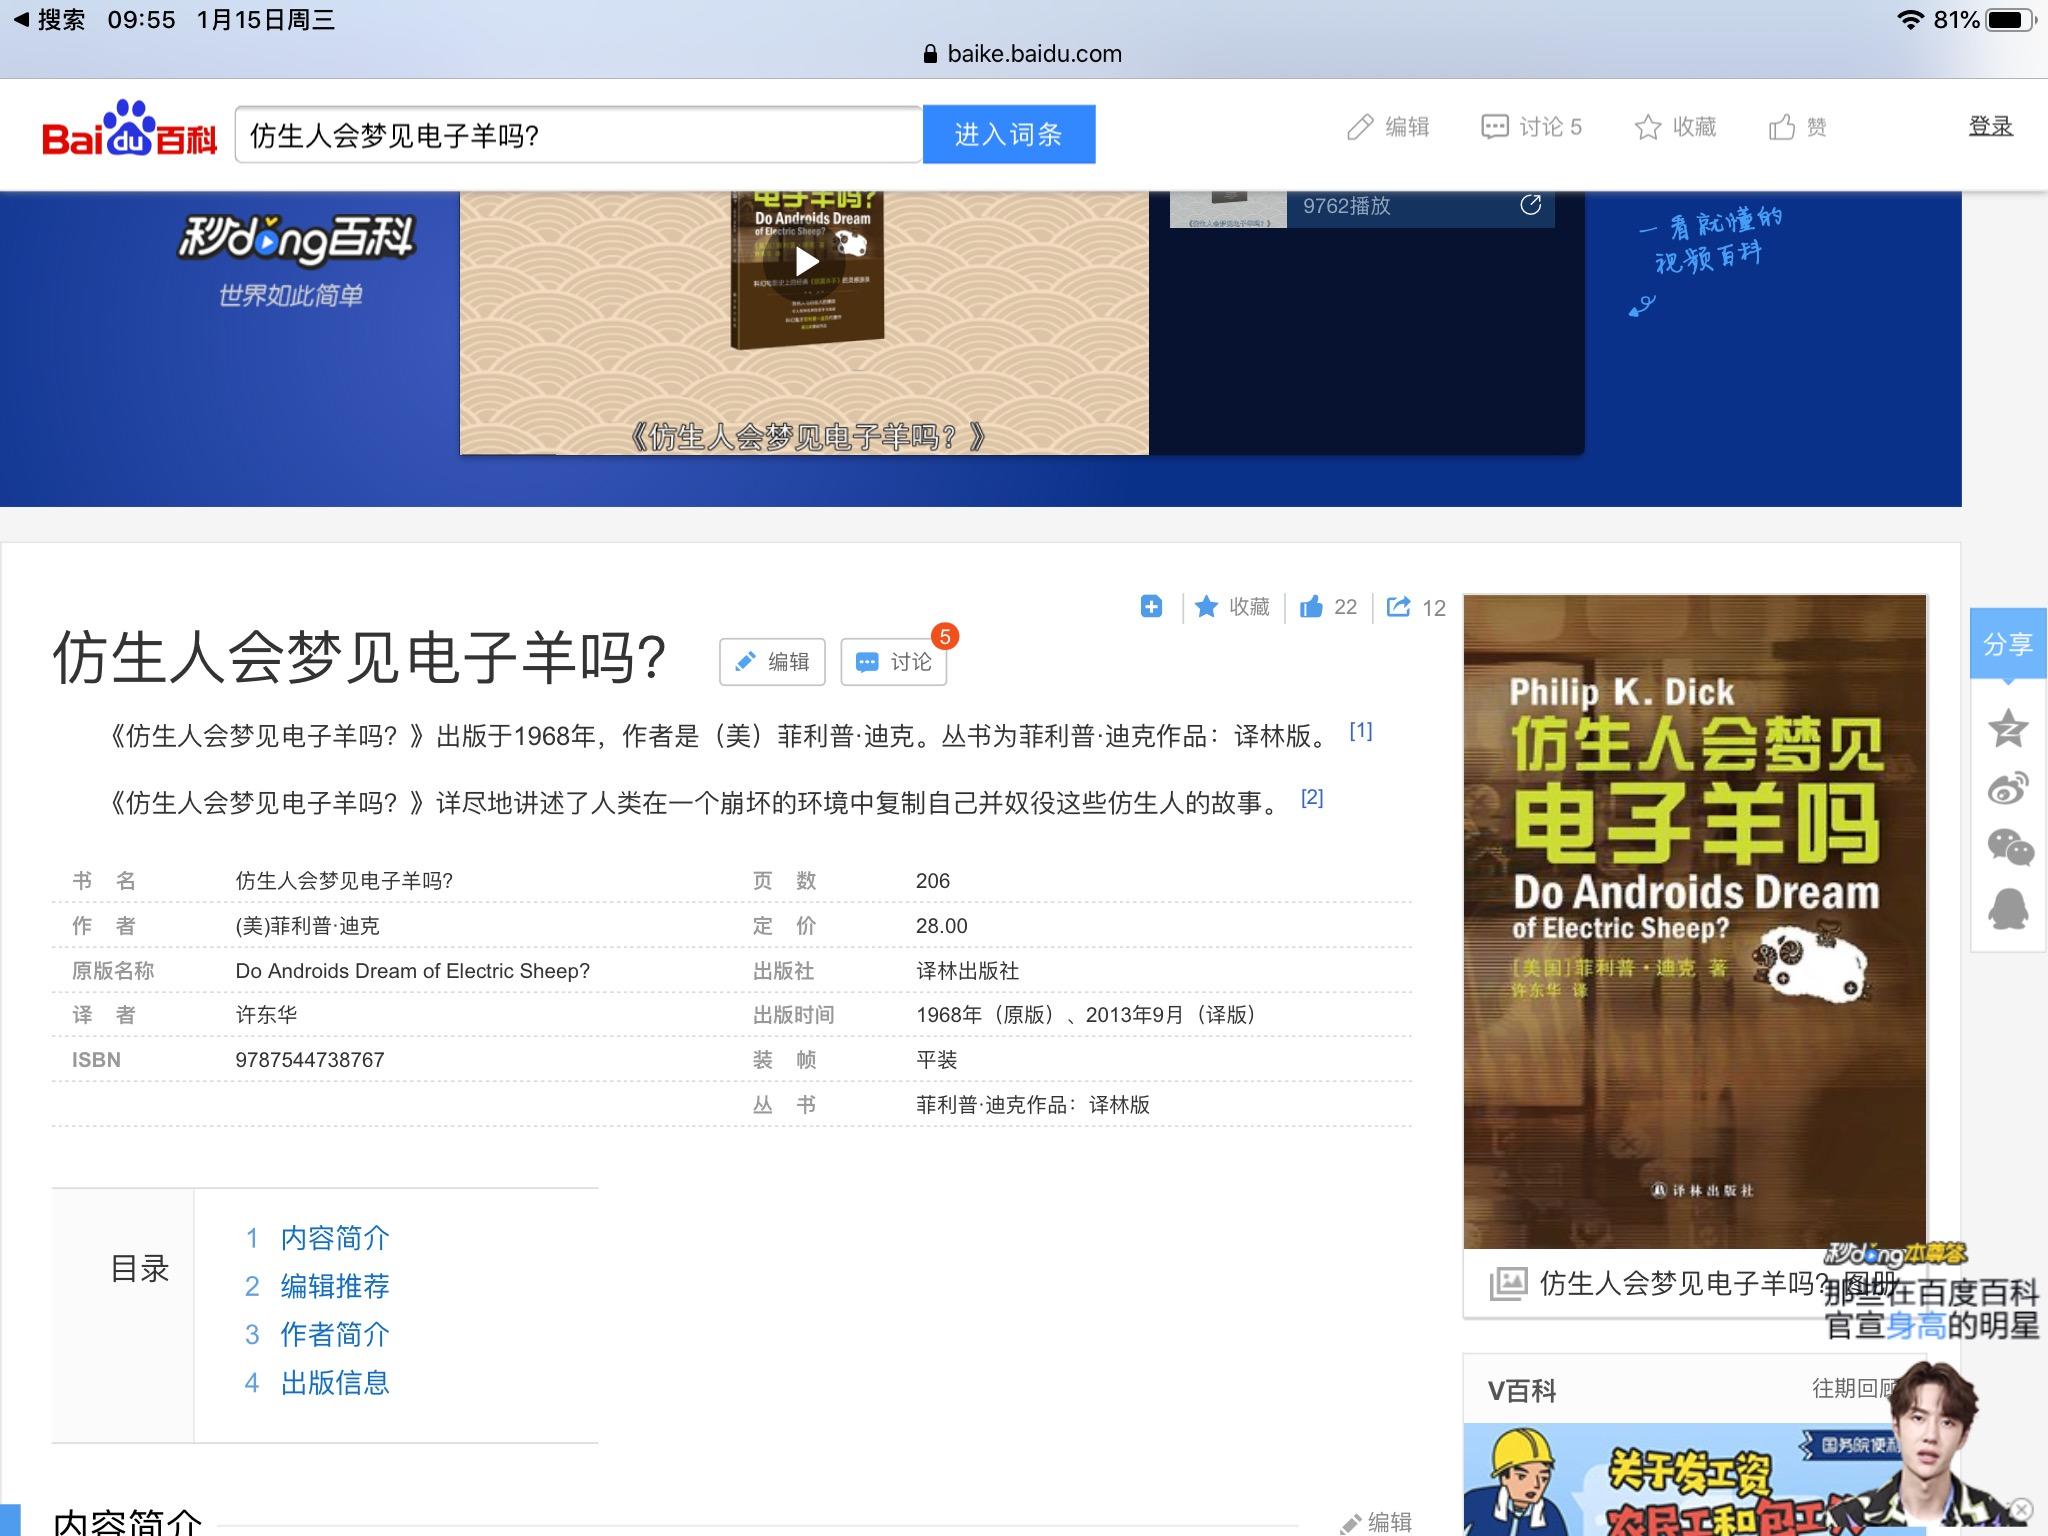2048x1536 pixels.
Task: Click the 9762播放 share arrow icon
Action: click(1530, 205)
